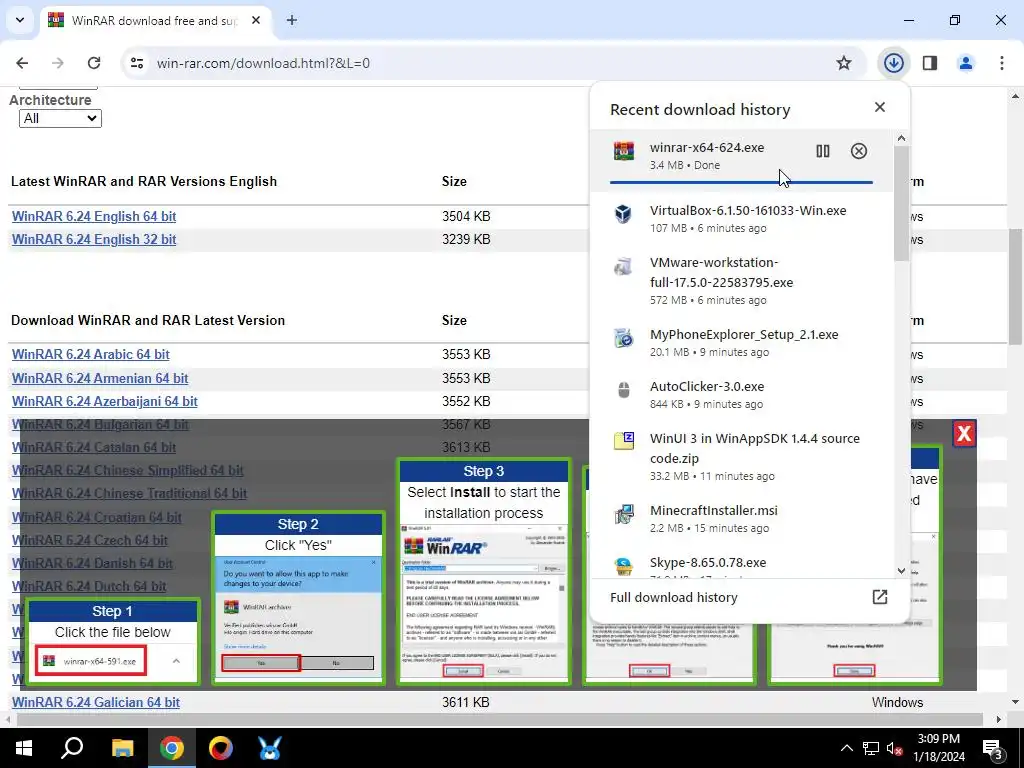Download WinRAR 6.24 Armenian 64 bit
1024x768 pixels.
(x=100, y=378)
